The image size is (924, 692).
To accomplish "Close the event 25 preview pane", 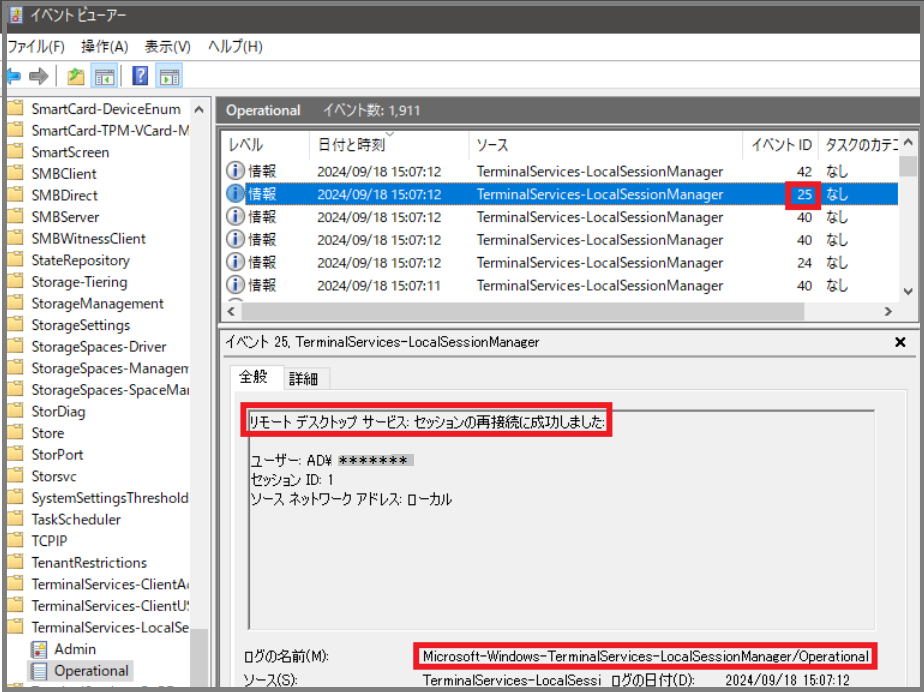I will tap(900, 342).
